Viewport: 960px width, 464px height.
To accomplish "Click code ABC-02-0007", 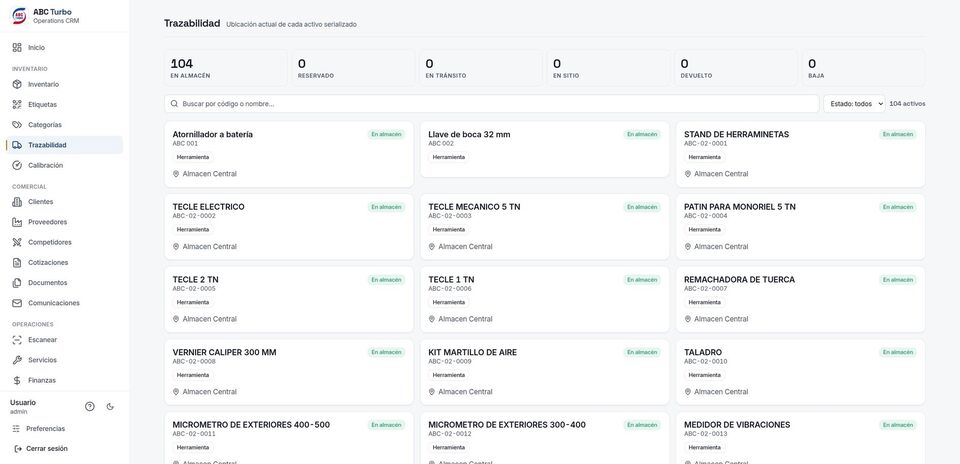I will pyautogui.click(x=705, y=289).
